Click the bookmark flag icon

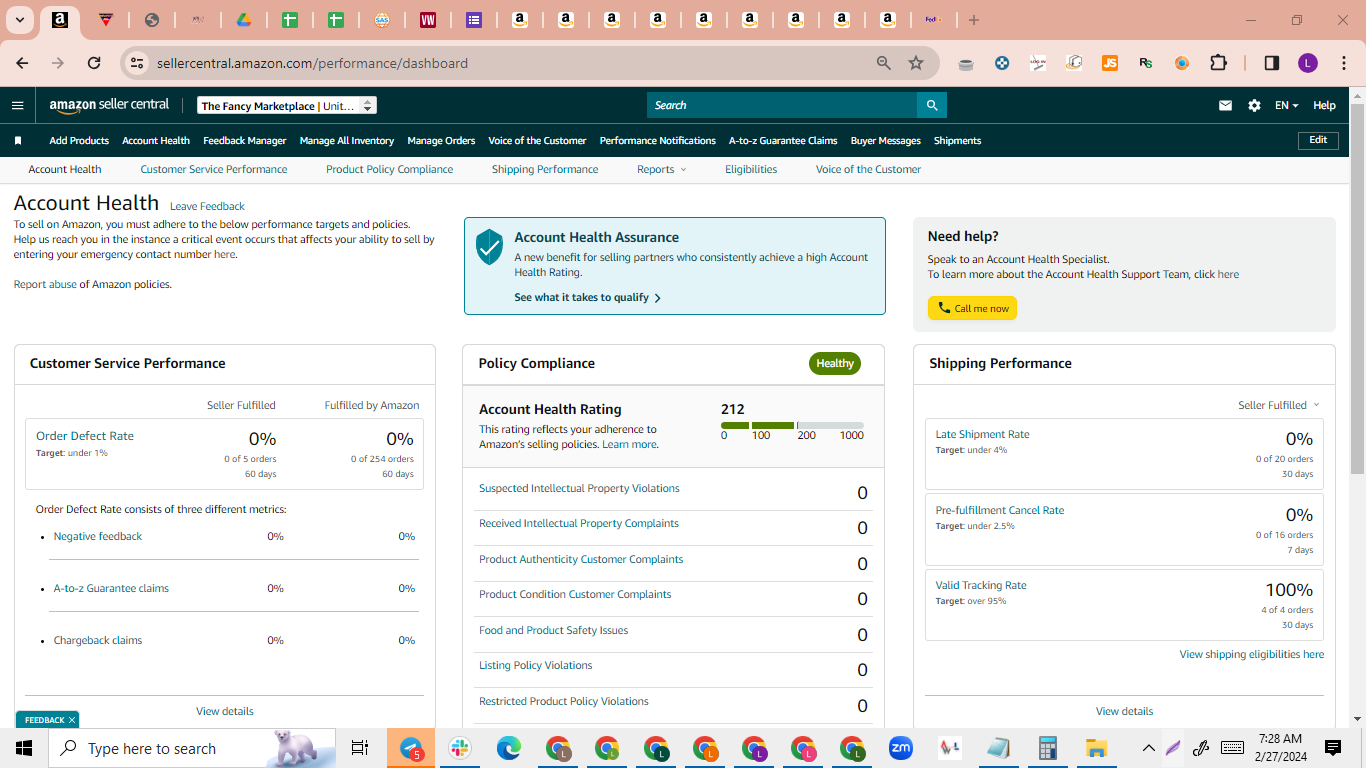pyautogui.click(x=17, y=141)
